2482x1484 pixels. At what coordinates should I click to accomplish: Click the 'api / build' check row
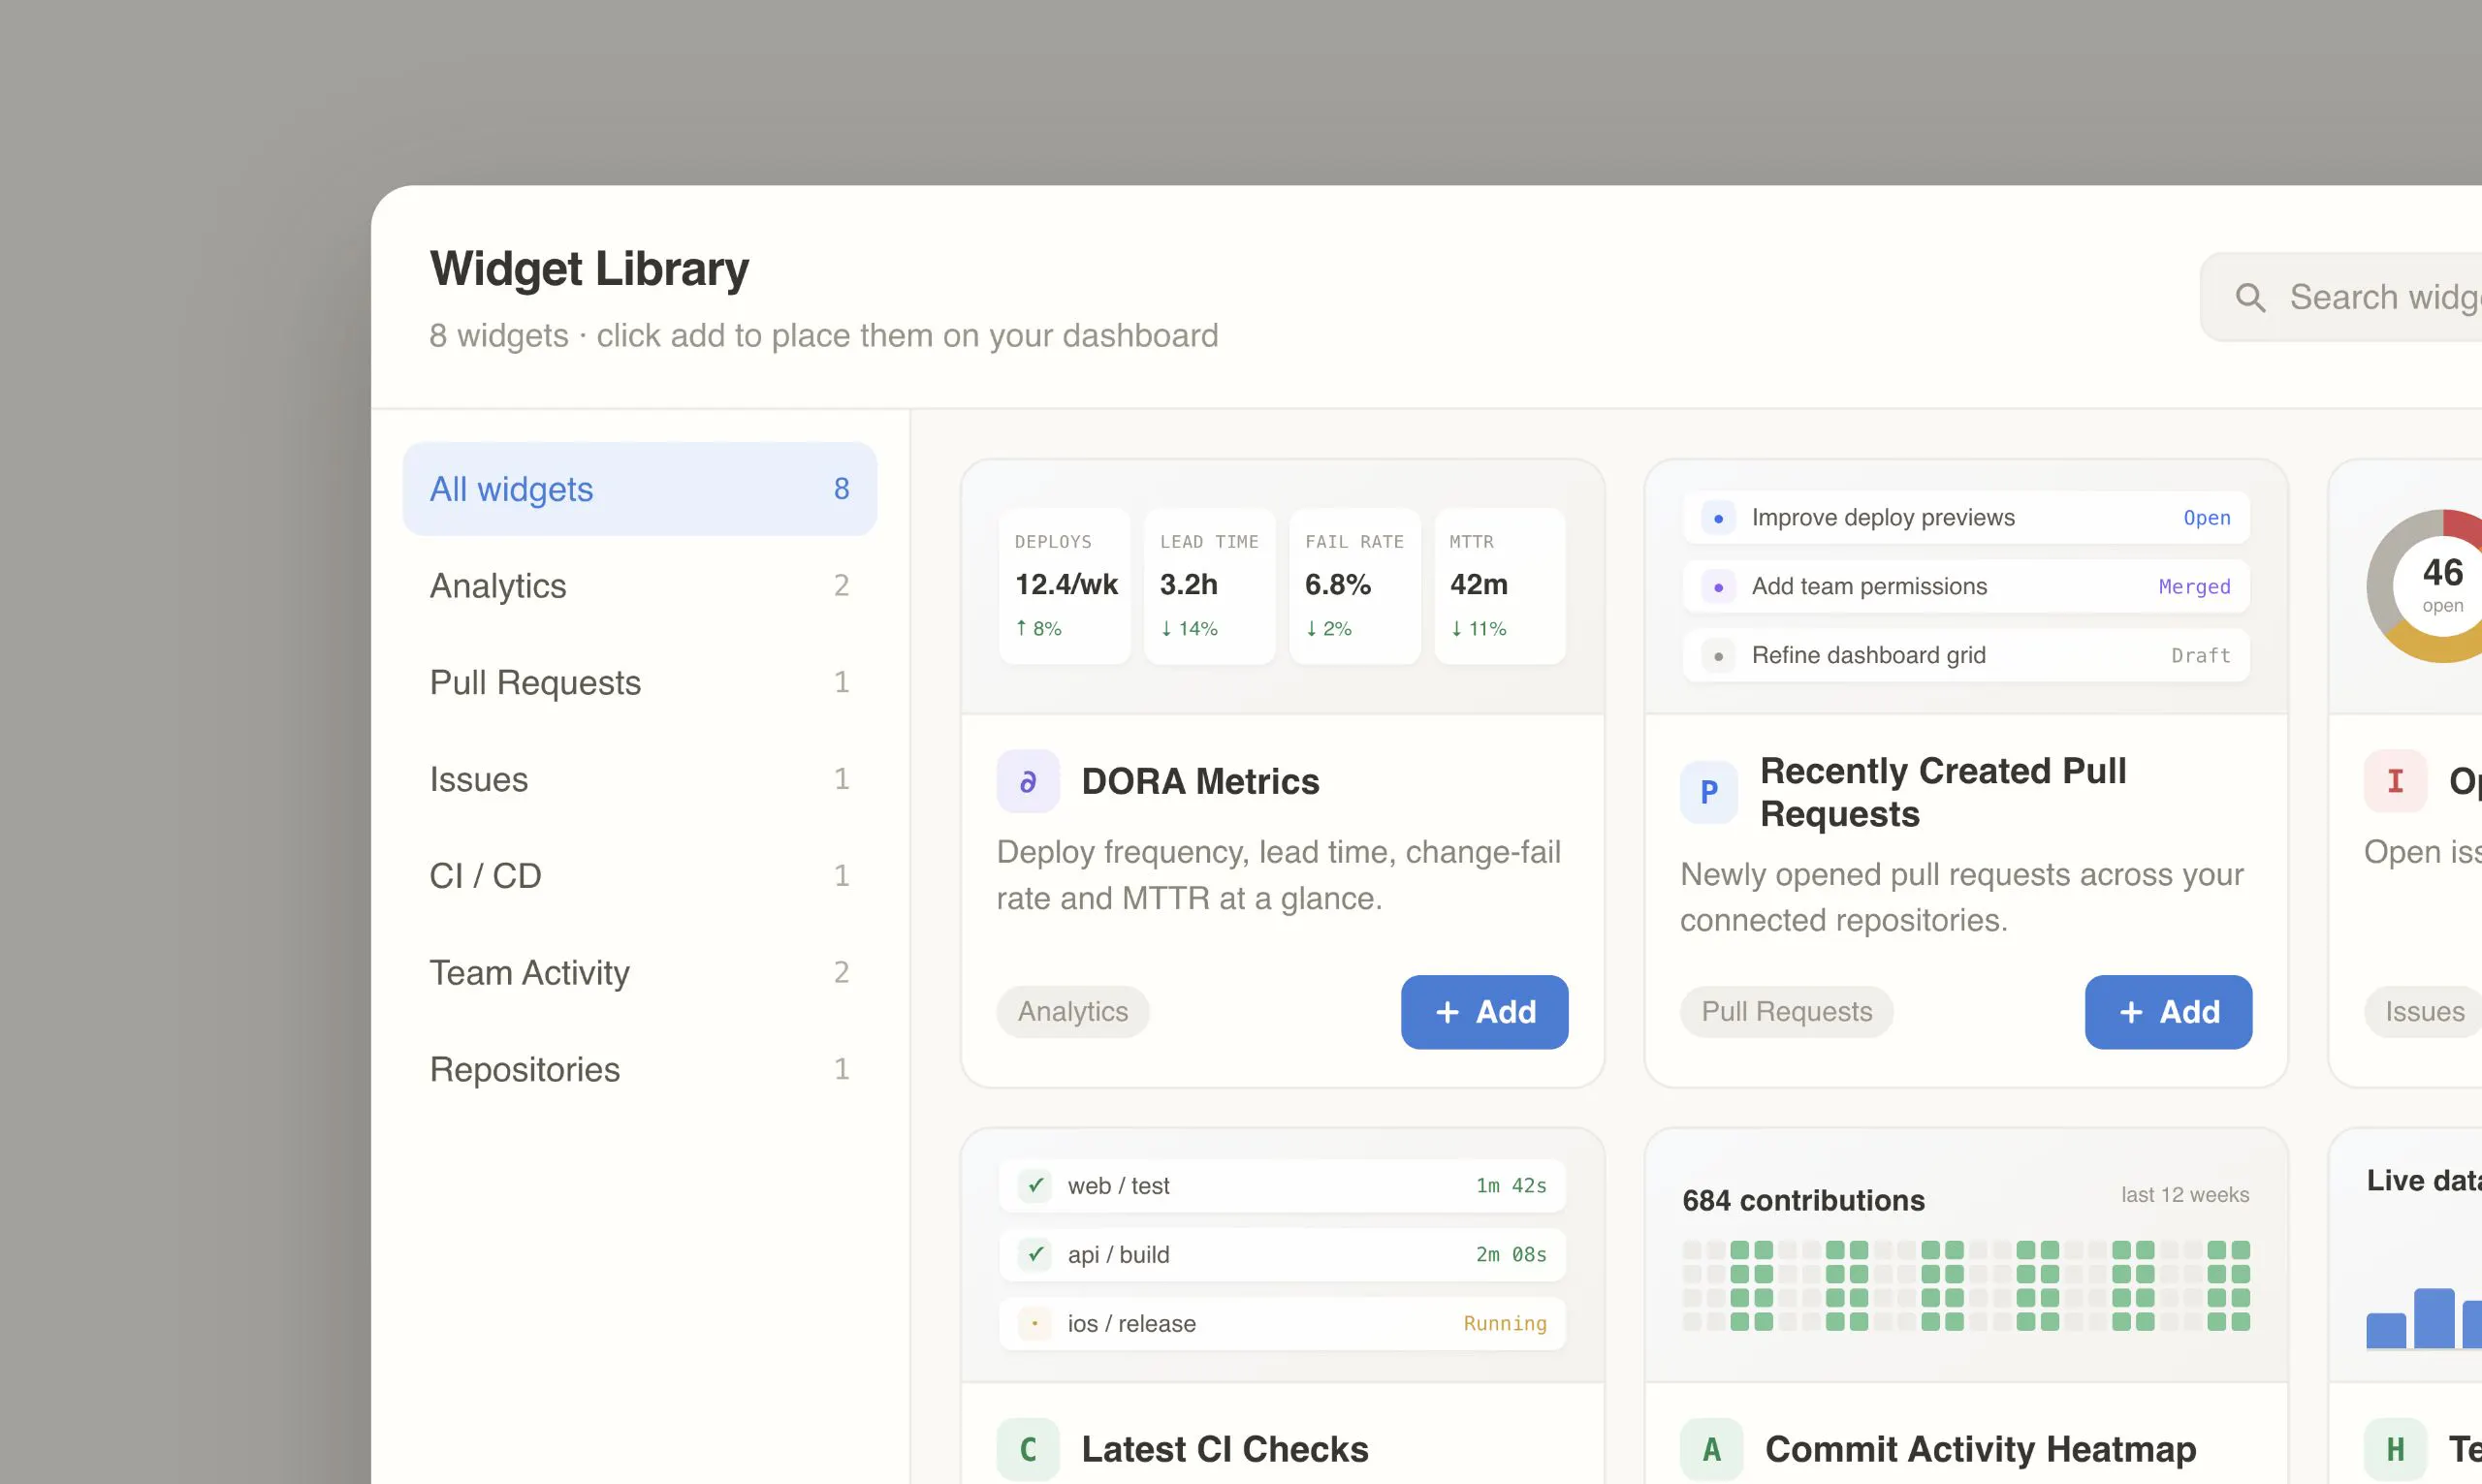[1282, 1255]
